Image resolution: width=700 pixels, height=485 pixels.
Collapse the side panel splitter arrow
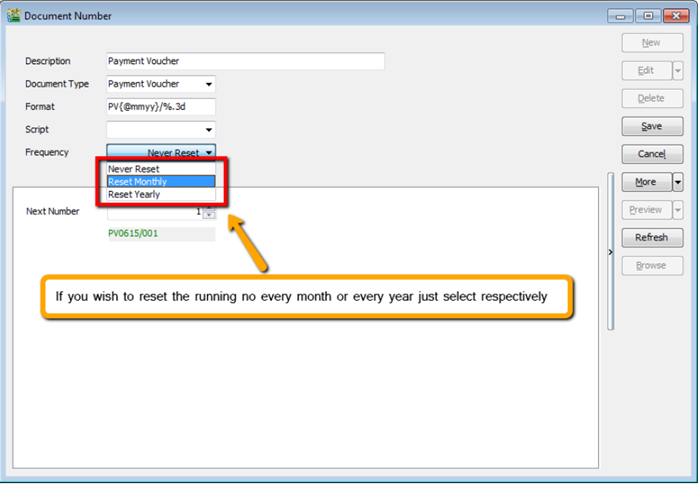point(610,253)
